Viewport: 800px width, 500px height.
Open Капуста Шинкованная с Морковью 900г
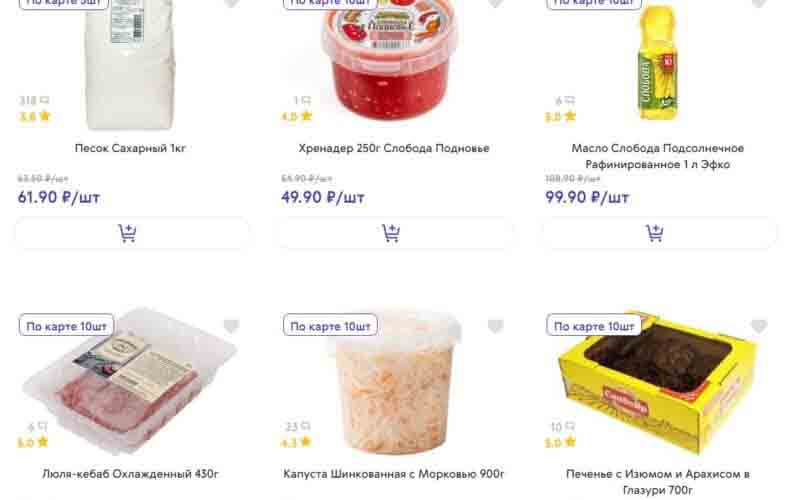394,474
